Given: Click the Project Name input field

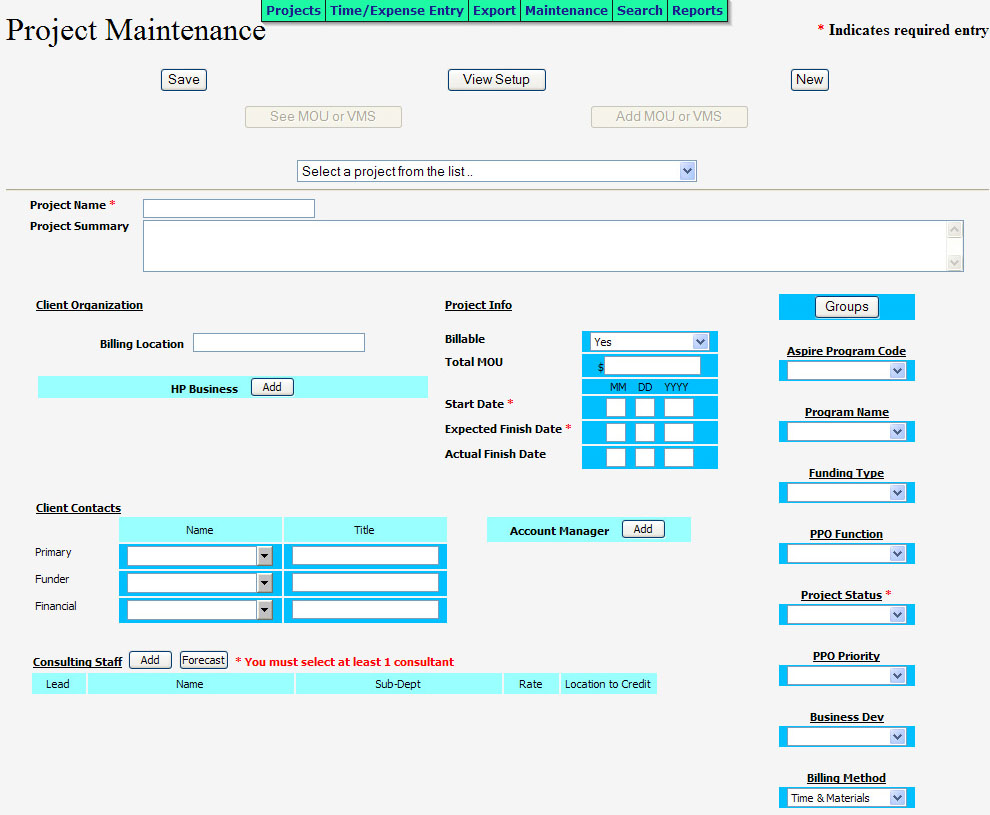Looking at the screenshot, I should [x=229, y=208].
